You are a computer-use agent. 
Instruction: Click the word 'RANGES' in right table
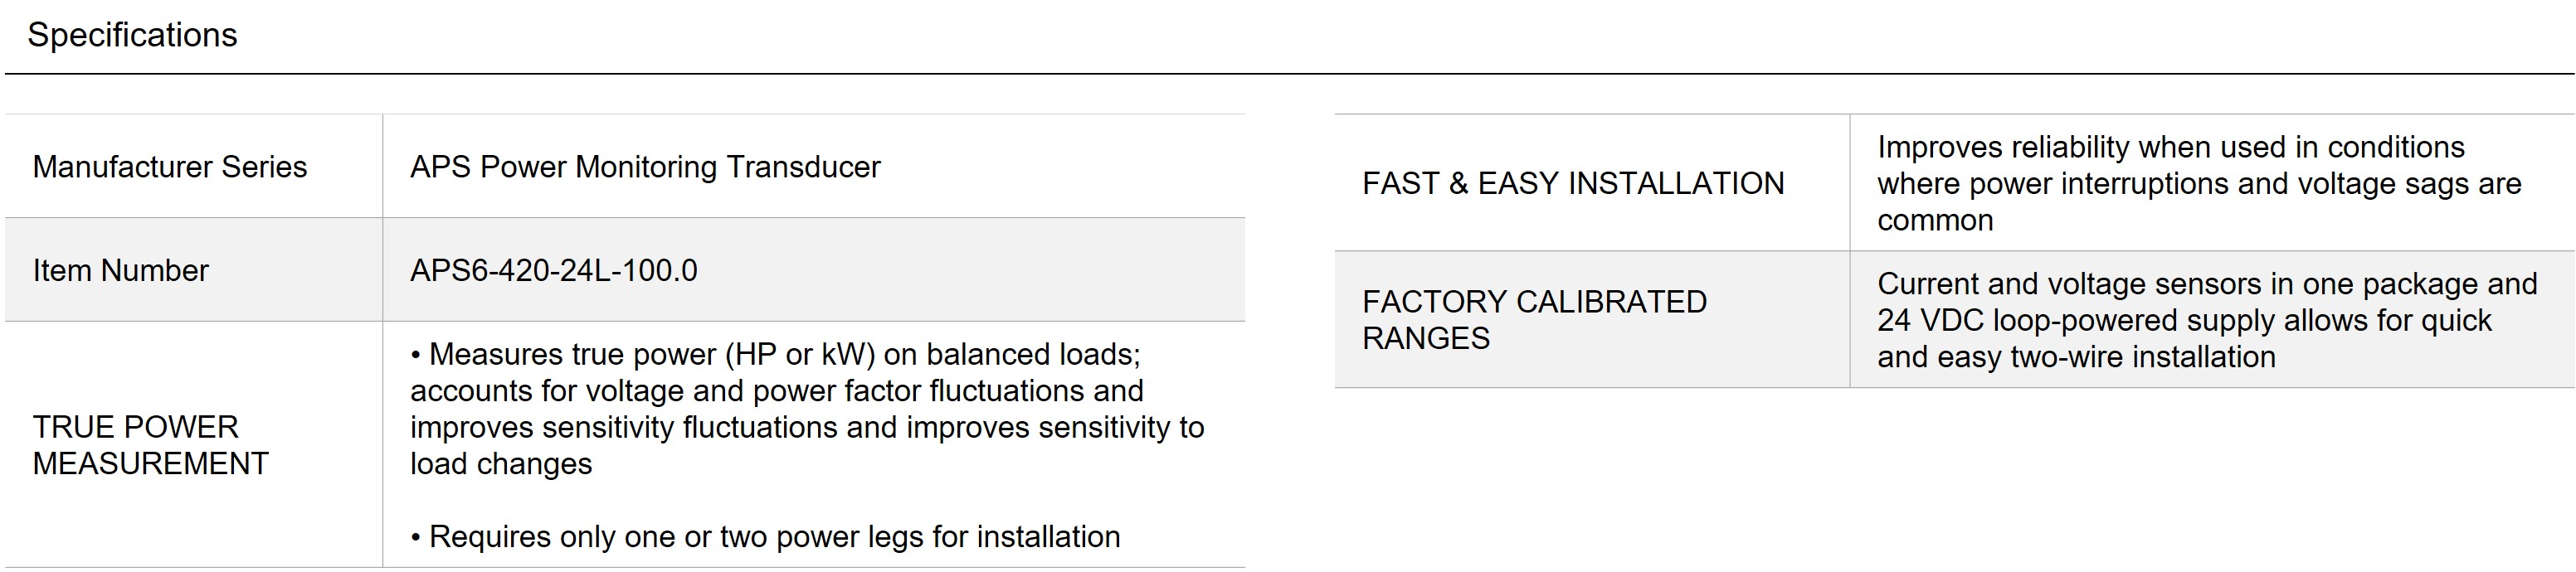pos(1426,339)
